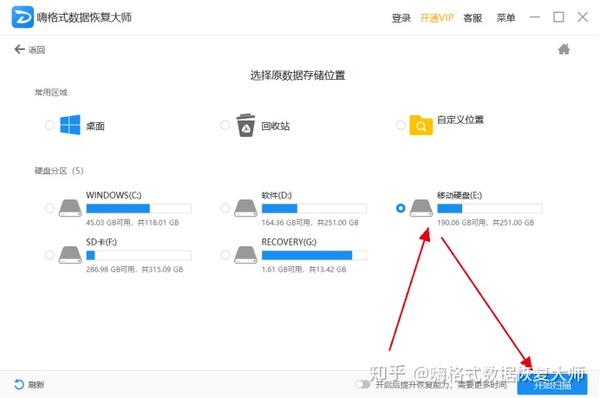This screenshot has height=398, width=600.
Task: Click text 286.98 GB可用, 共315.09 GB
Action: pos(135,269)
